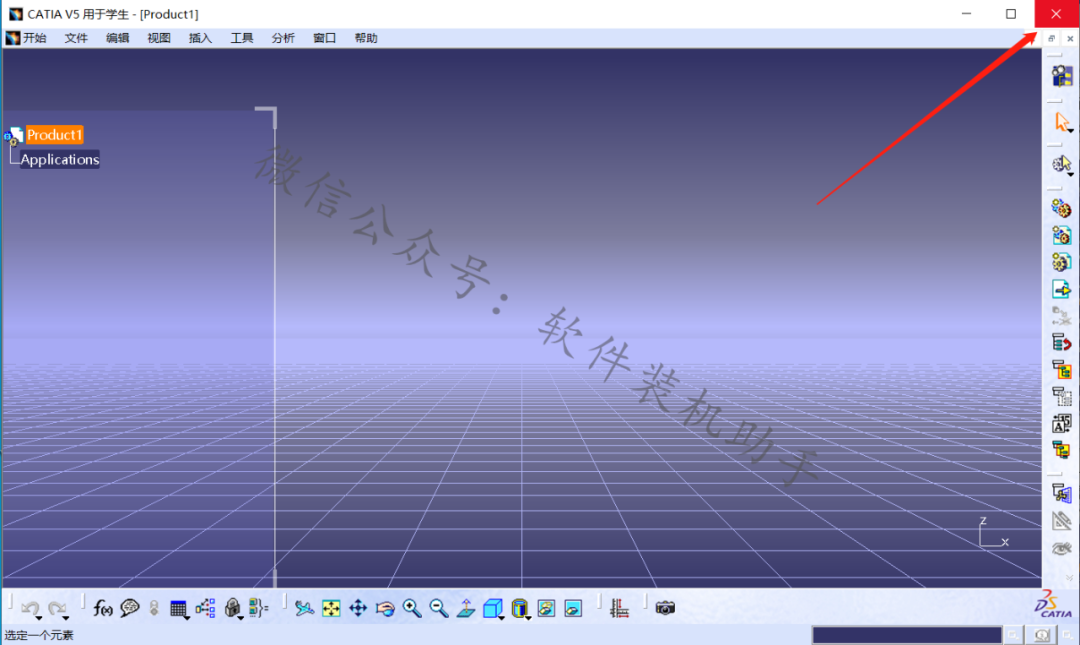
Task: Insert Existing Component icon
Action: click(1061, 289)
